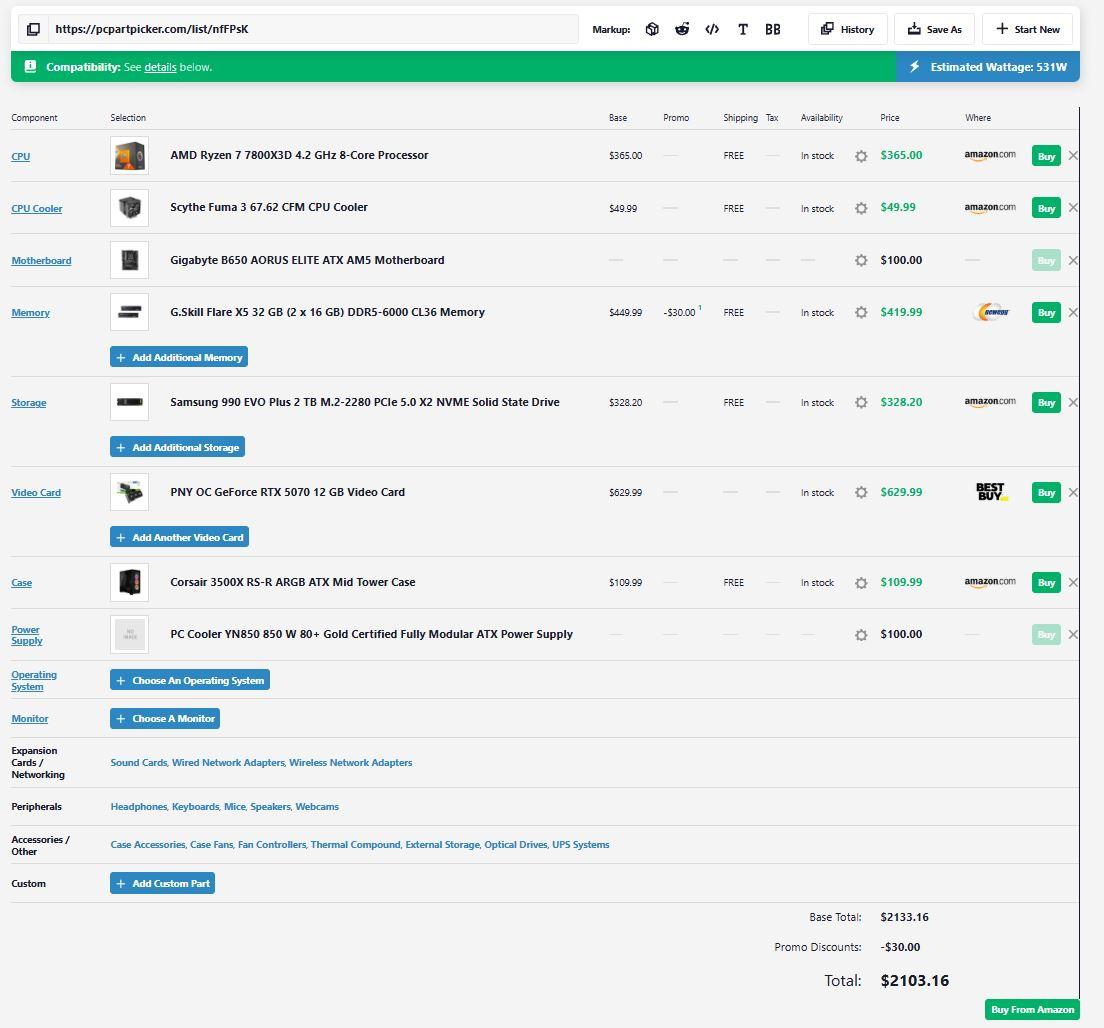The width and height of the screenshot is (1104, 1028).
Task: Open the Storage category link
Action: tap(29, 403)
